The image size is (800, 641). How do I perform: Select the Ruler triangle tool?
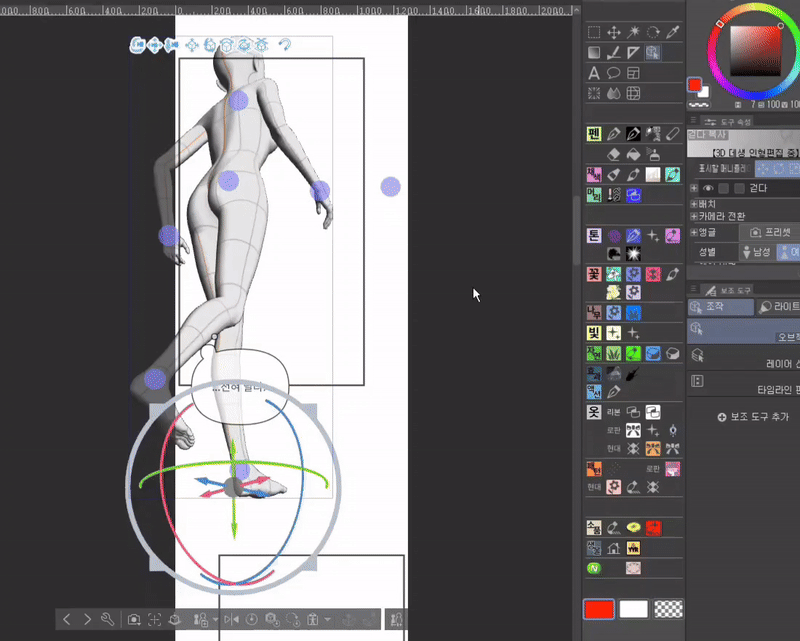coord(633,53)
